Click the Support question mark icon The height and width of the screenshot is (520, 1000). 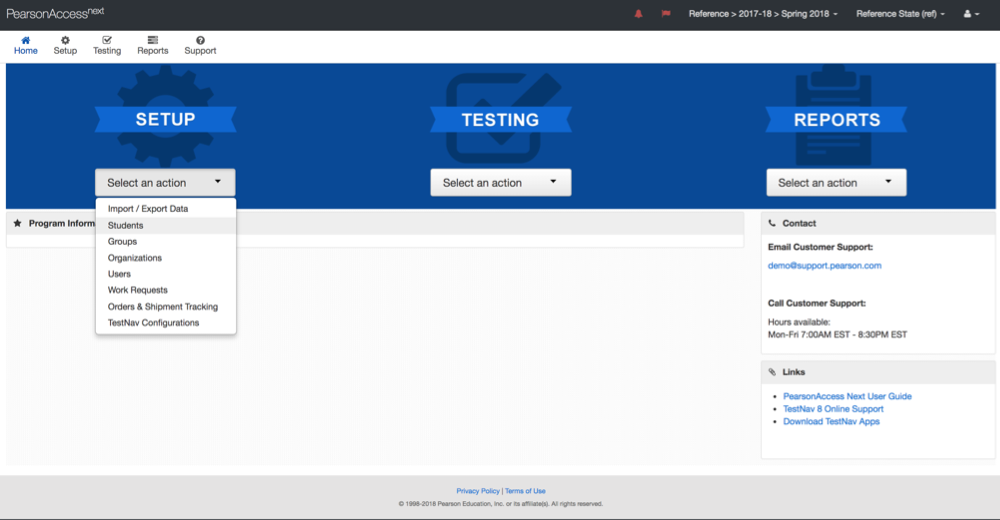coord(200,40)
